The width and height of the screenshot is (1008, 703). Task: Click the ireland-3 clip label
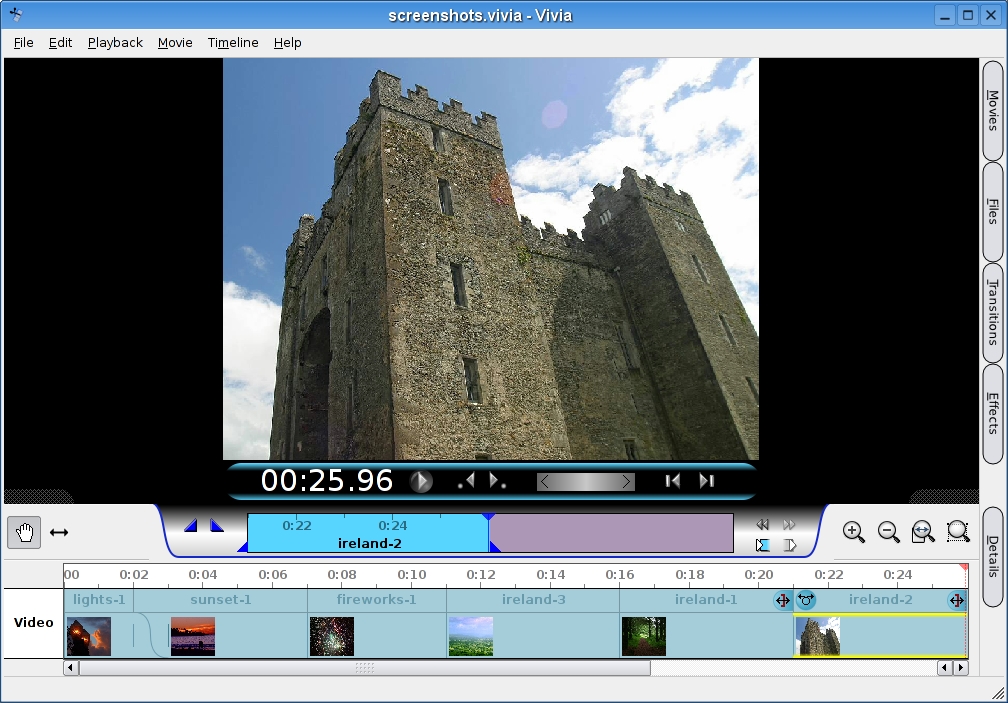click(534, 600)
